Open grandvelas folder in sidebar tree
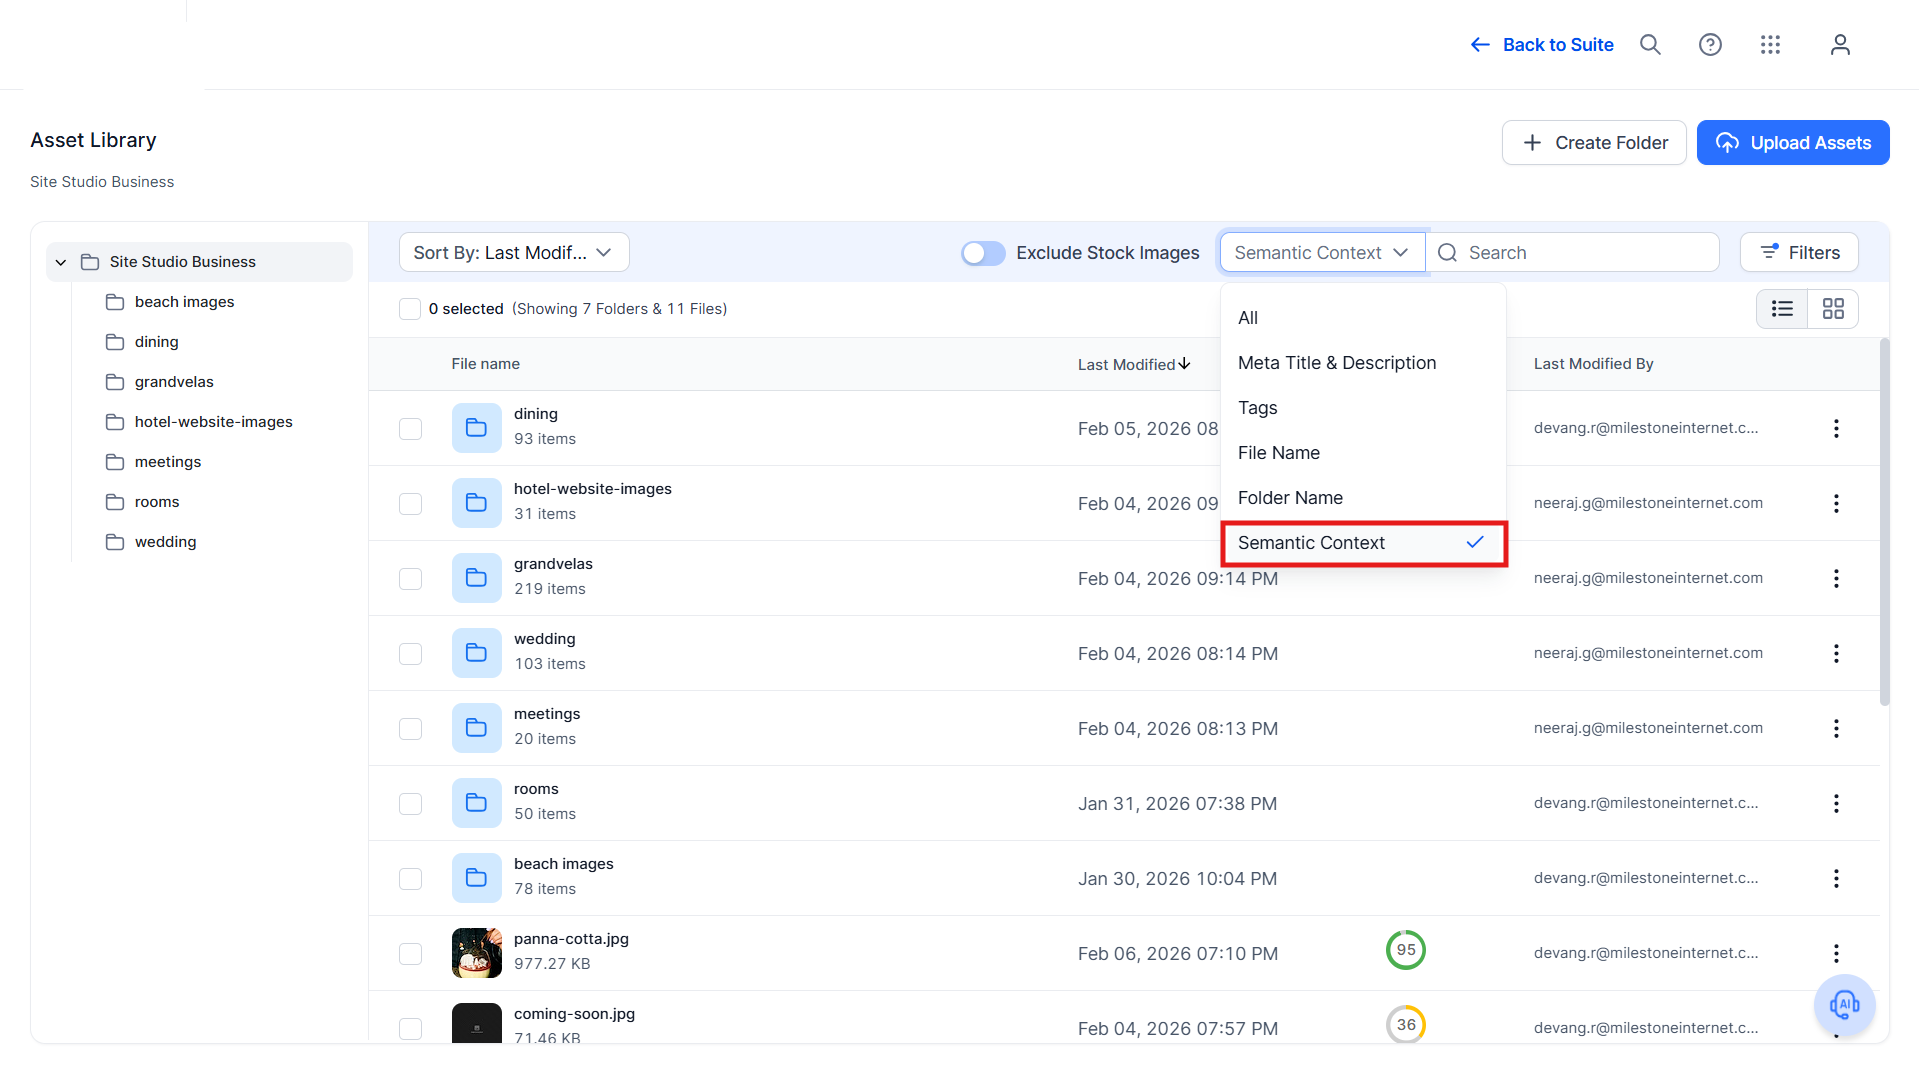Screen dimensions: 1919x1079 click(174, 382)
